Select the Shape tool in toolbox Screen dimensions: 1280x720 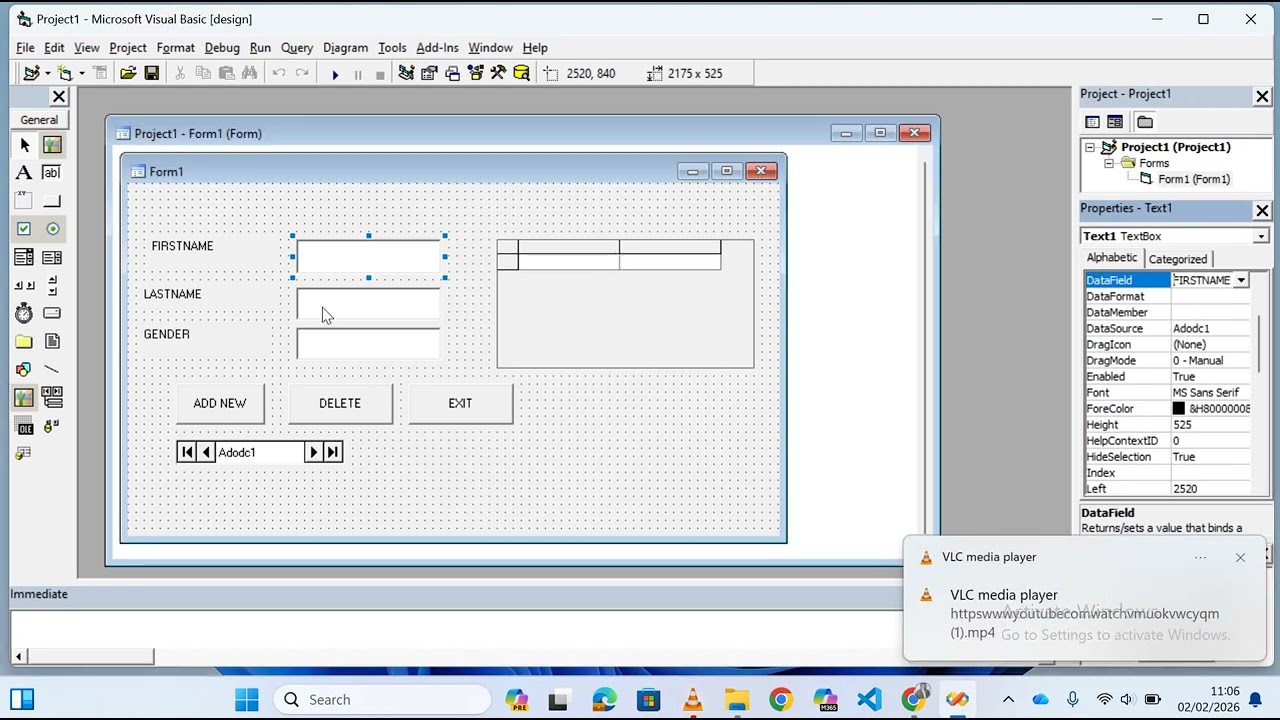24,369
